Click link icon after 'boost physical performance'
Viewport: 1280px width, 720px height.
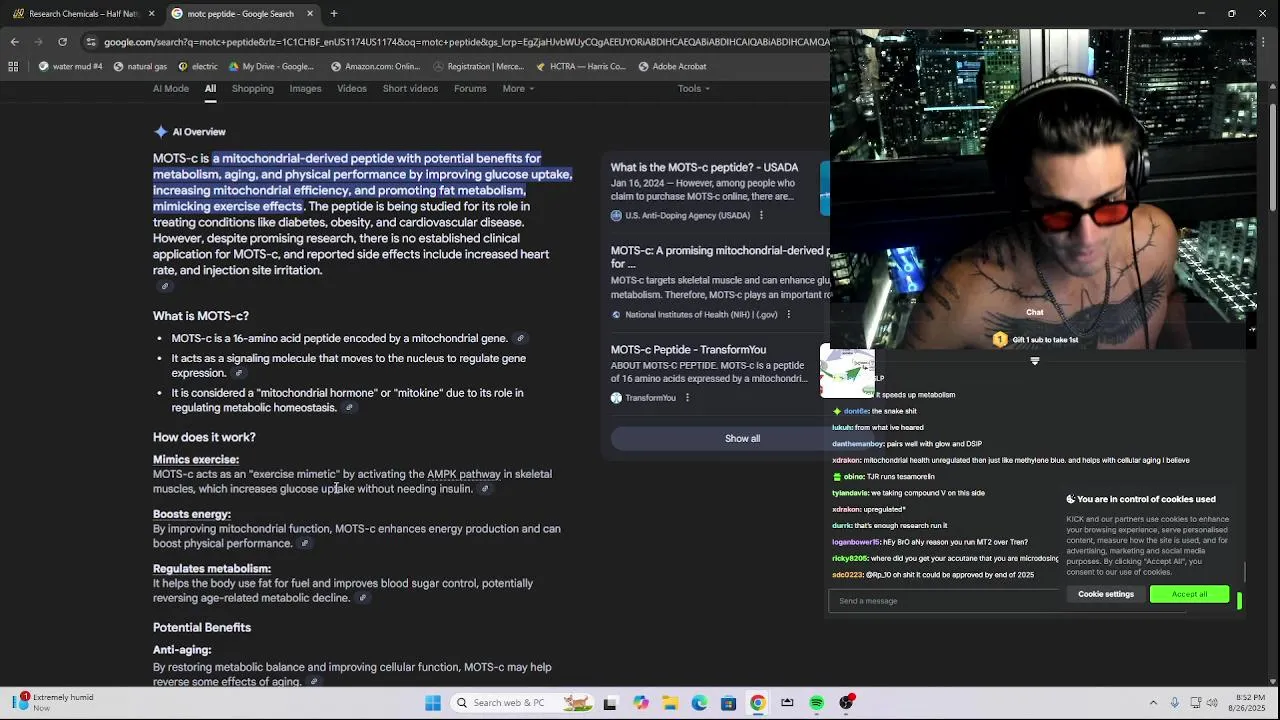click(x=305, y=544)
